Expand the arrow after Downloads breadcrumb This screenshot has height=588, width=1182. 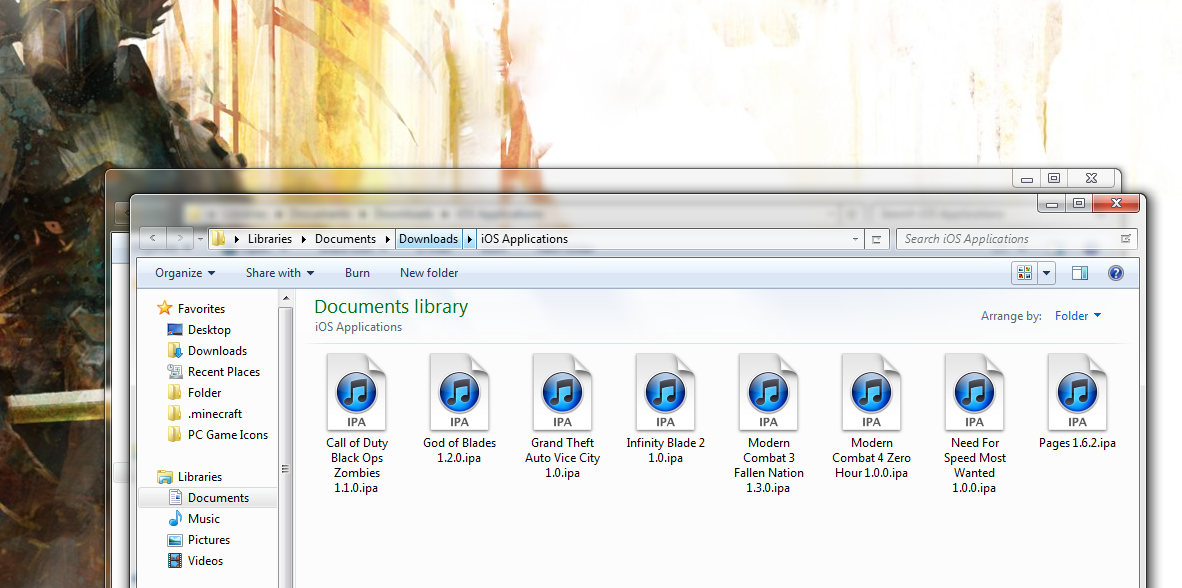coord(469,239)
